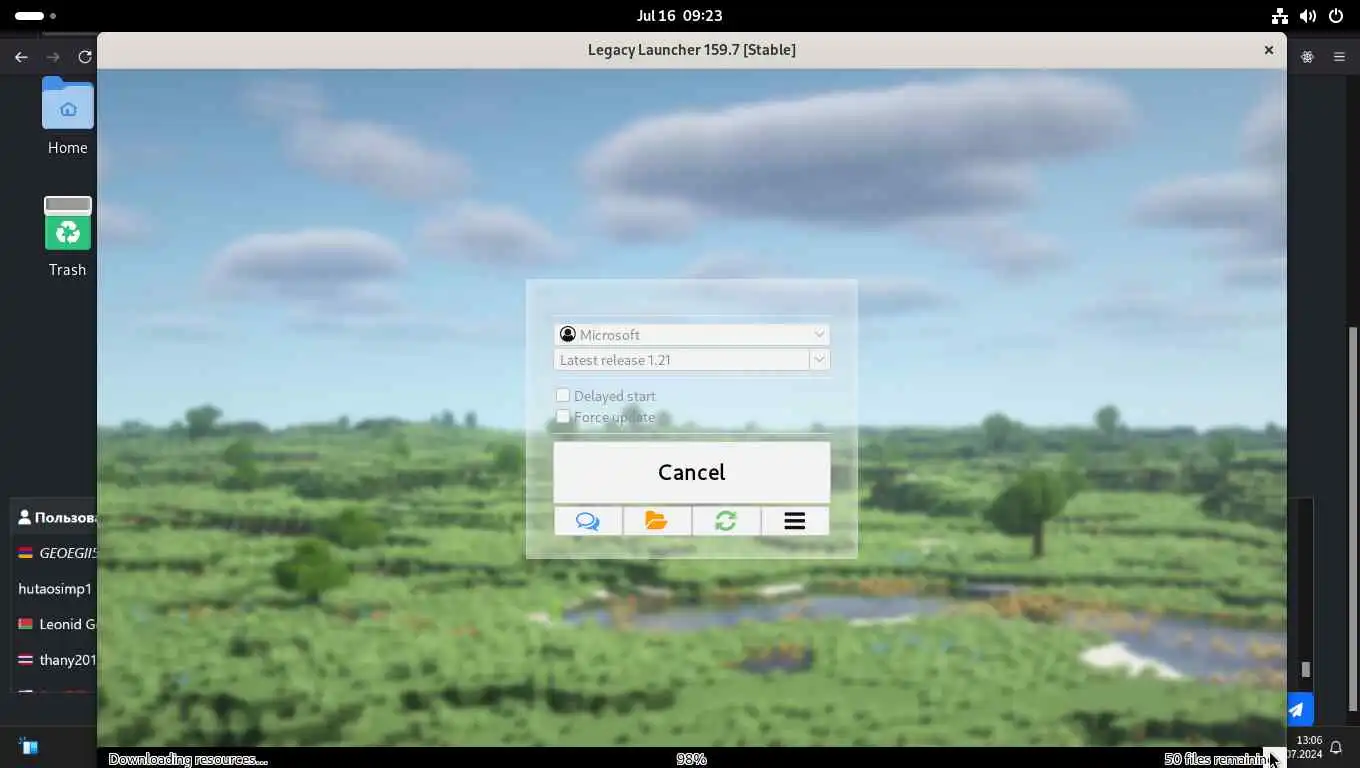Click the version dropdown arrow button
Image resolution: width=1360 pixels, height=768 pixels.
[x=820, y=360]
